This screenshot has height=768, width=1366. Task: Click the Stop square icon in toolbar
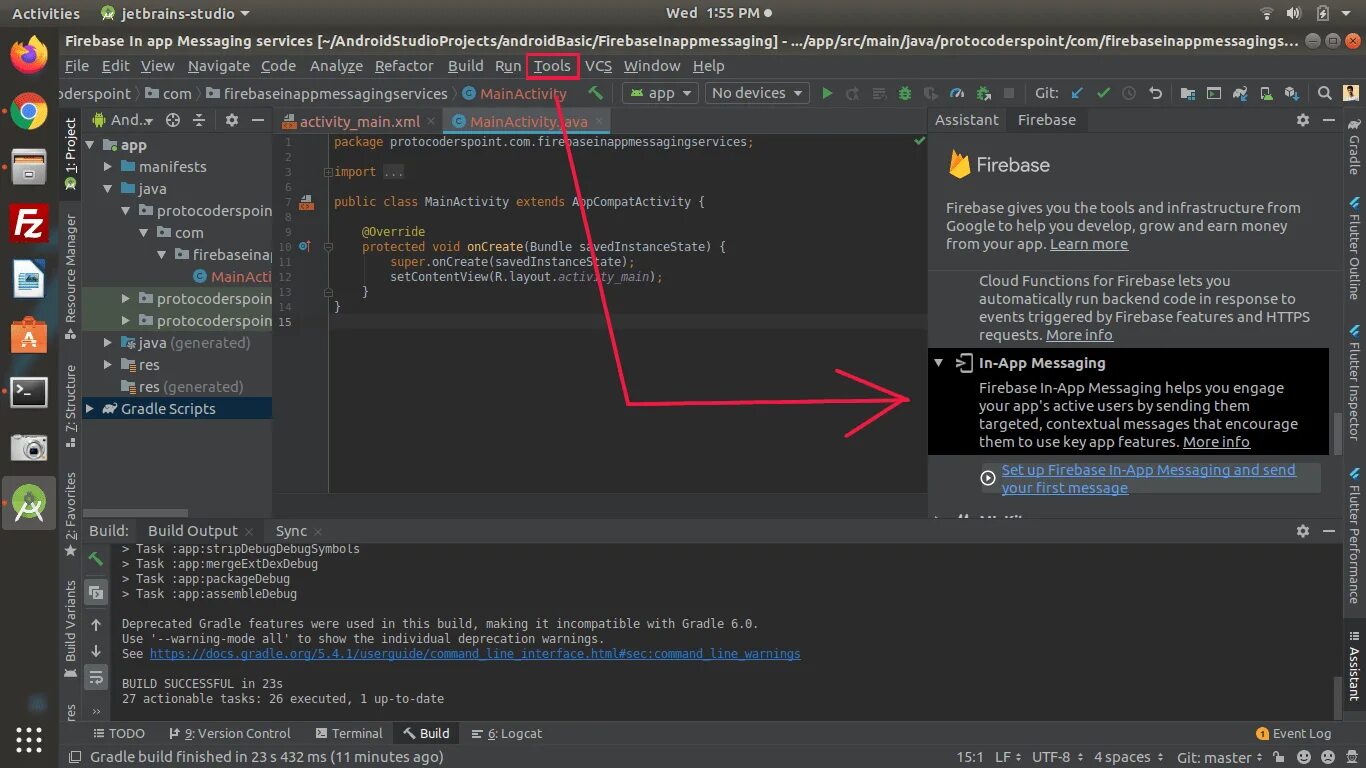[1009, 93]
